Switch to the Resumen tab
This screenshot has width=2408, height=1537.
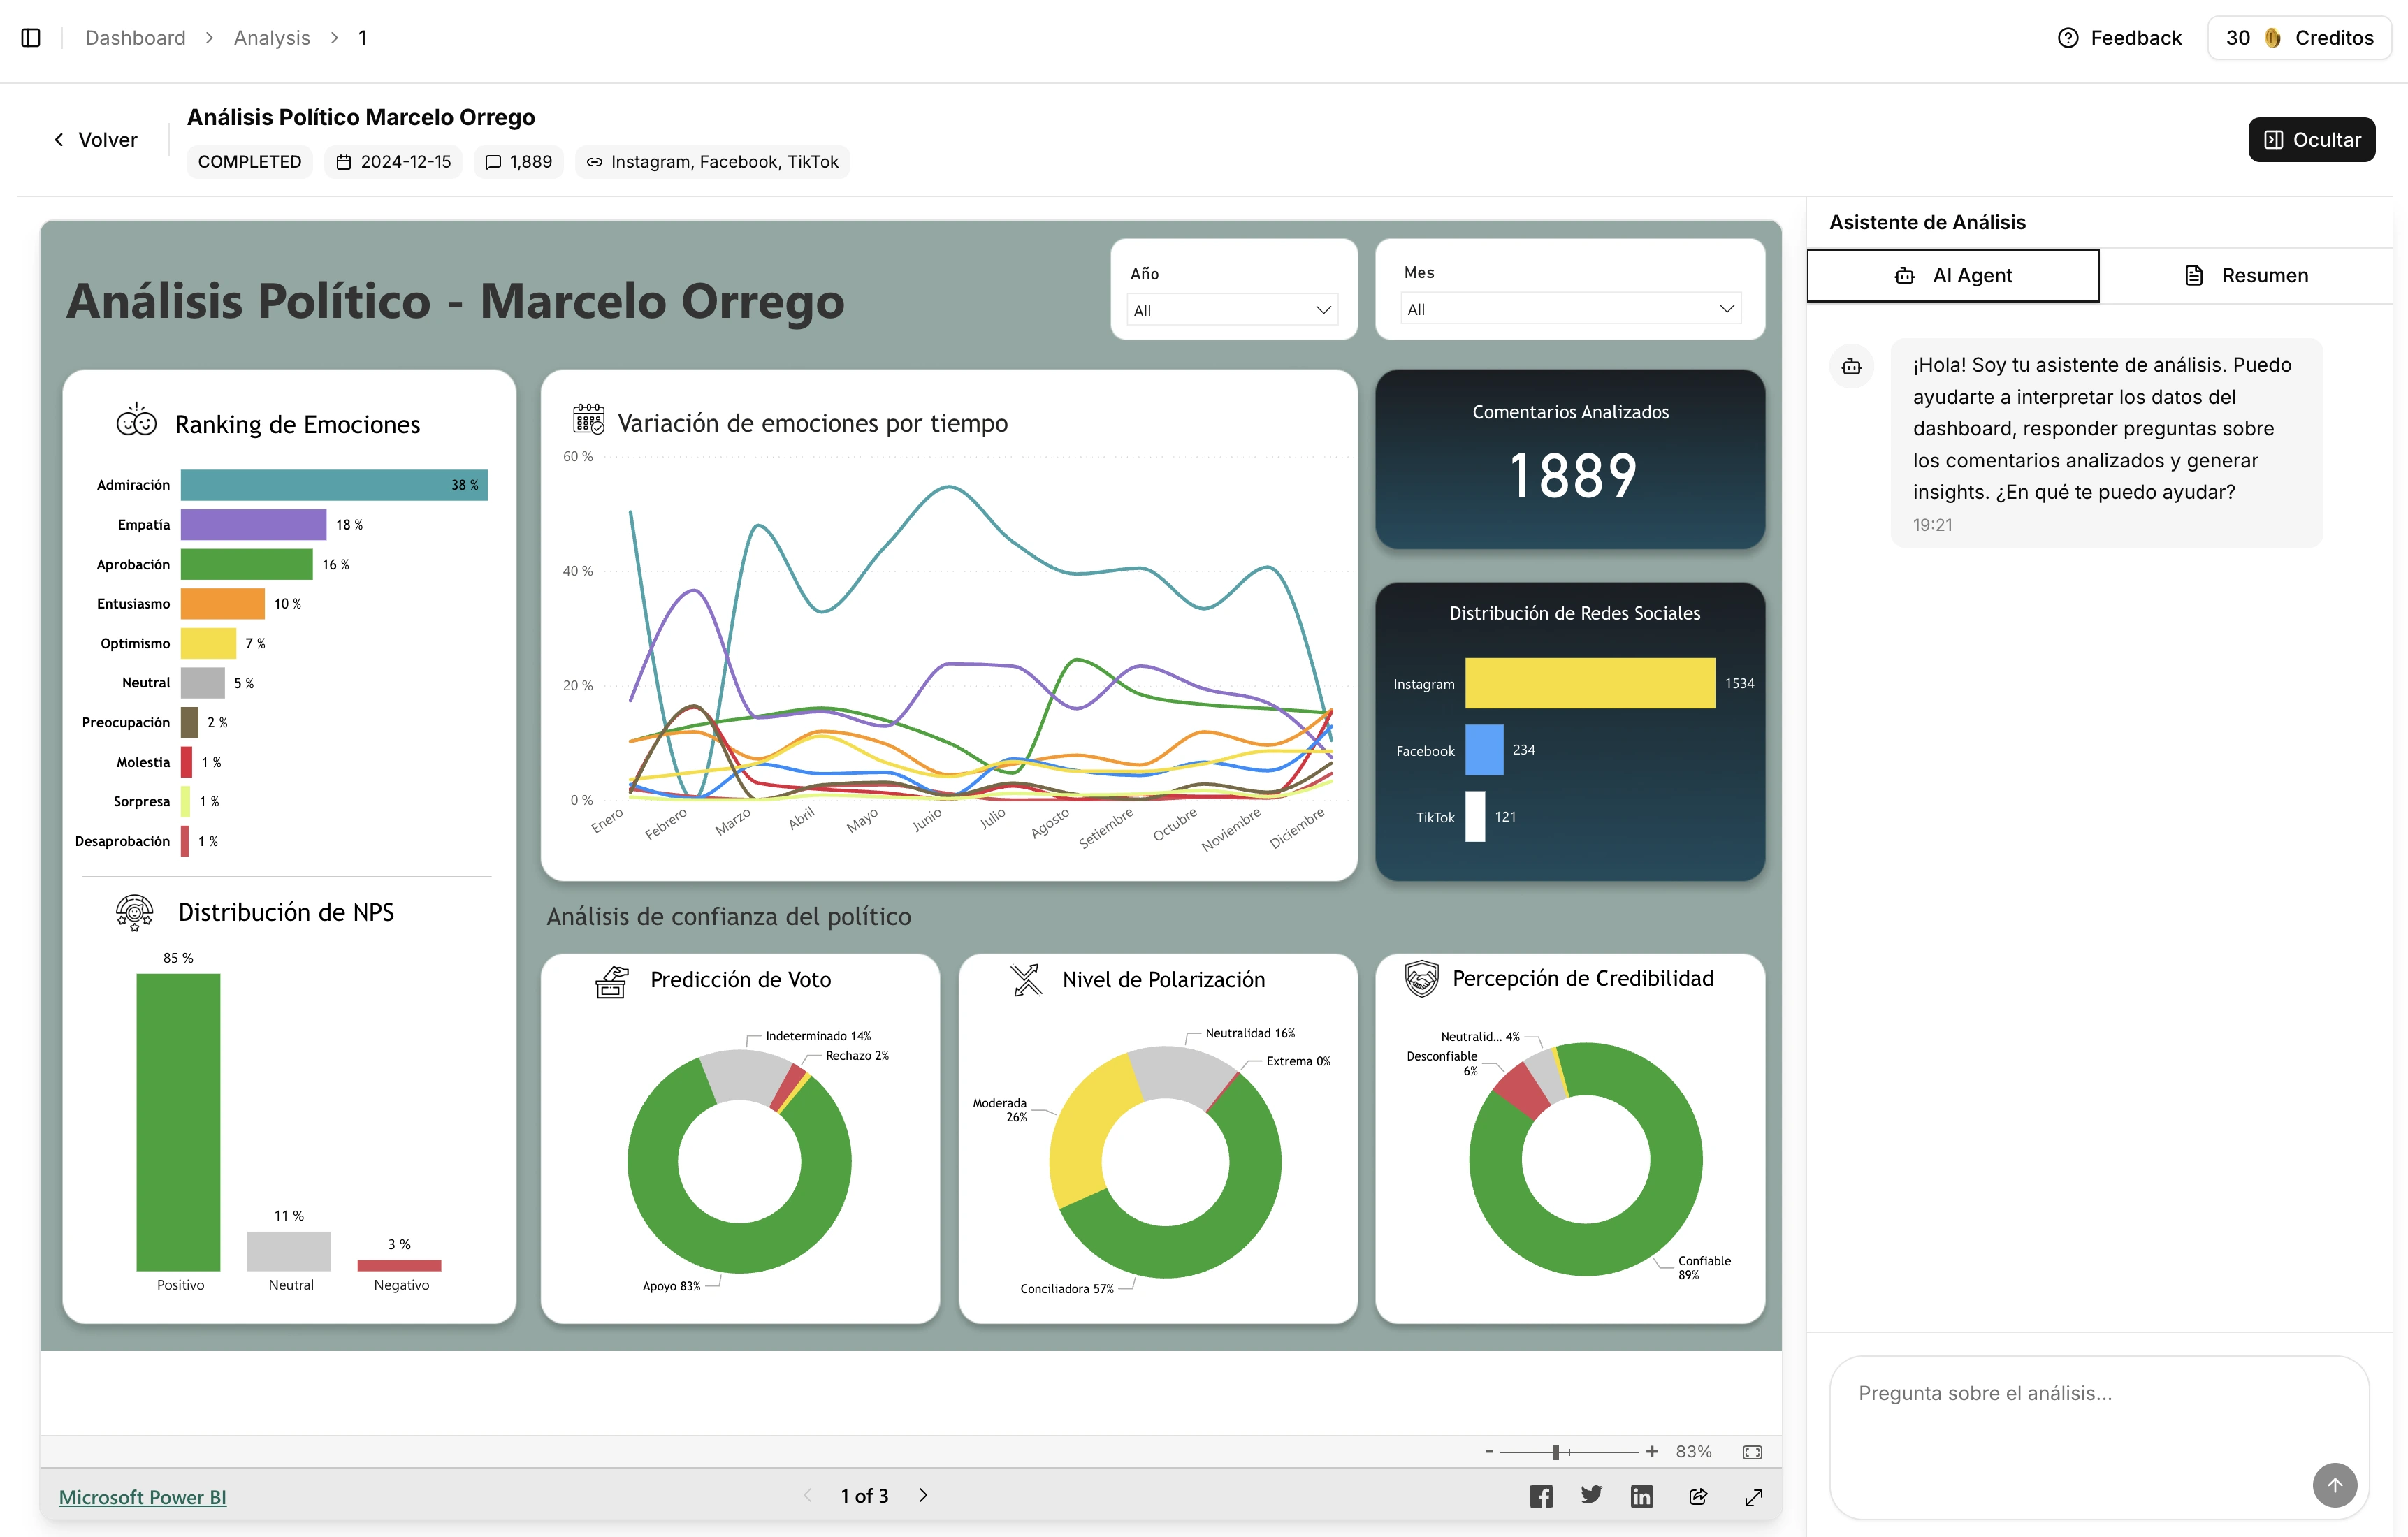[x=2246, y=275]
